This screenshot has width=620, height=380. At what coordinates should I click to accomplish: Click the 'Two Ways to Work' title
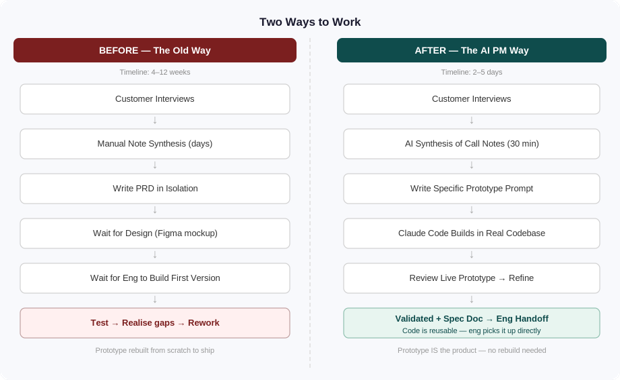pos(310,22)
